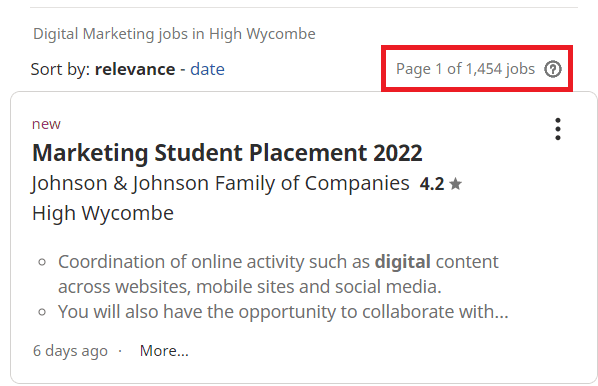Click the 6 days ago posting date
598x386 pixels.
tap(70, 351)
